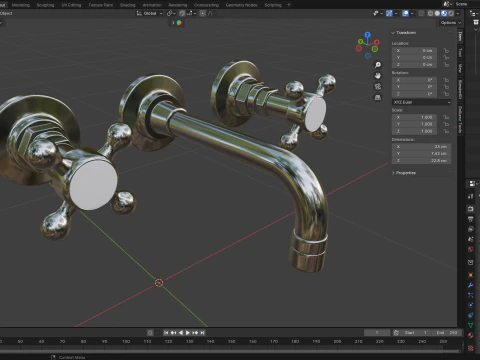Viewport: 480px width, 360px height.
Task: Open the Output properties tab icon
Action: [471, 219]
